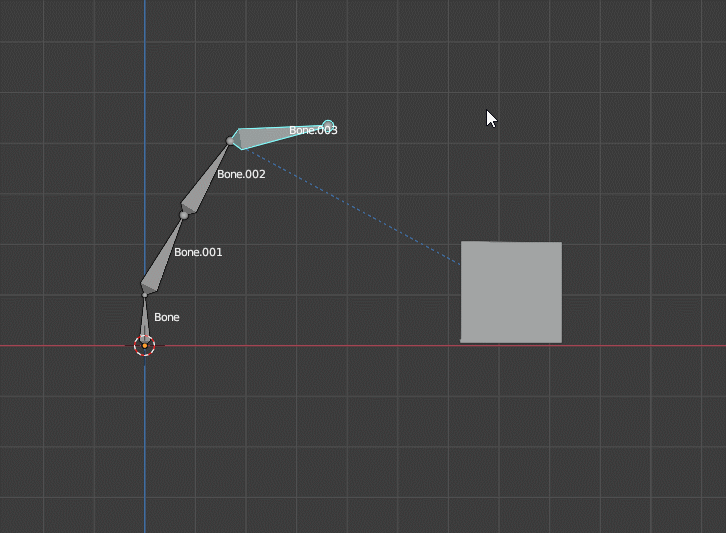Image resolution: width=726 pixels, height=533 pixels.
Task: Click the Bone.003 text label
Action: pyautogui.click(x=313, y=131)
